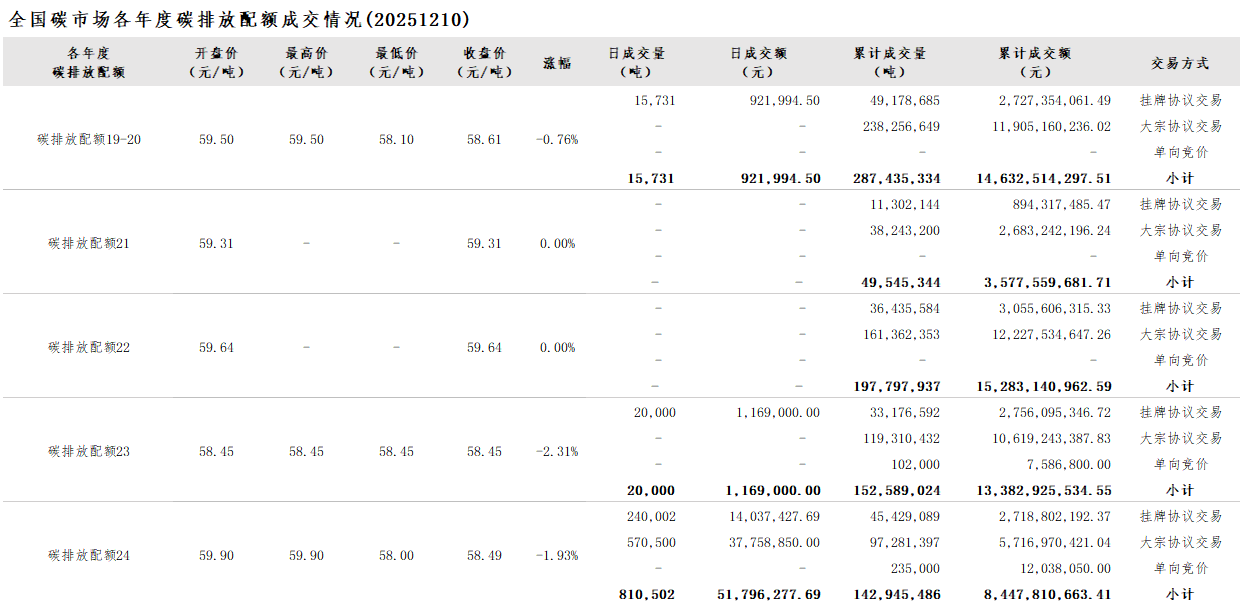The image size is (1244, 606).
Task: Click the 碳排放配额24 row label
Action: pos(89,555)
